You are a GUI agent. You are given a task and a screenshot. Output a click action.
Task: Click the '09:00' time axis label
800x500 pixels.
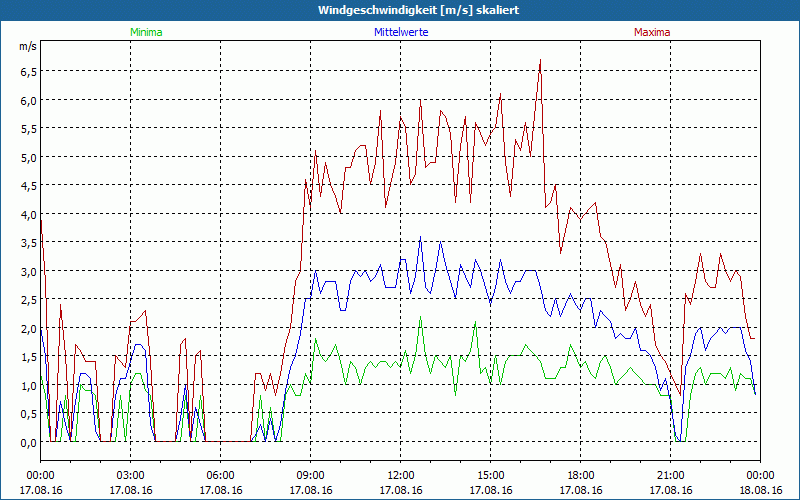311,476
